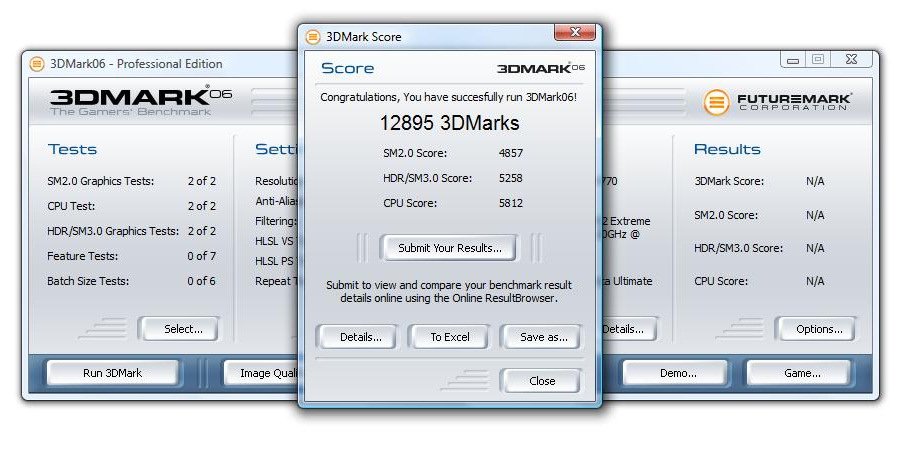
Task: Open the Image Quality tool
Action: click(x=260, y=373)
